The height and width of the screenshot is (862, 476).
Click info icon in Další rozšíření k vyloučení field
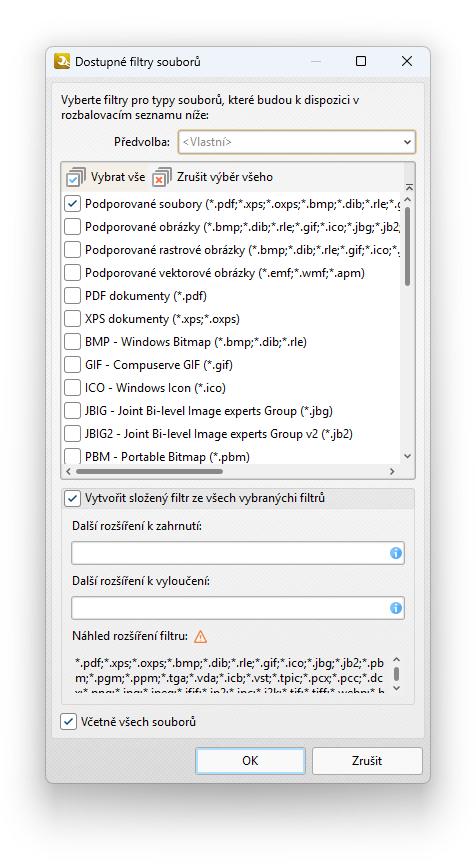coord(396,608)
